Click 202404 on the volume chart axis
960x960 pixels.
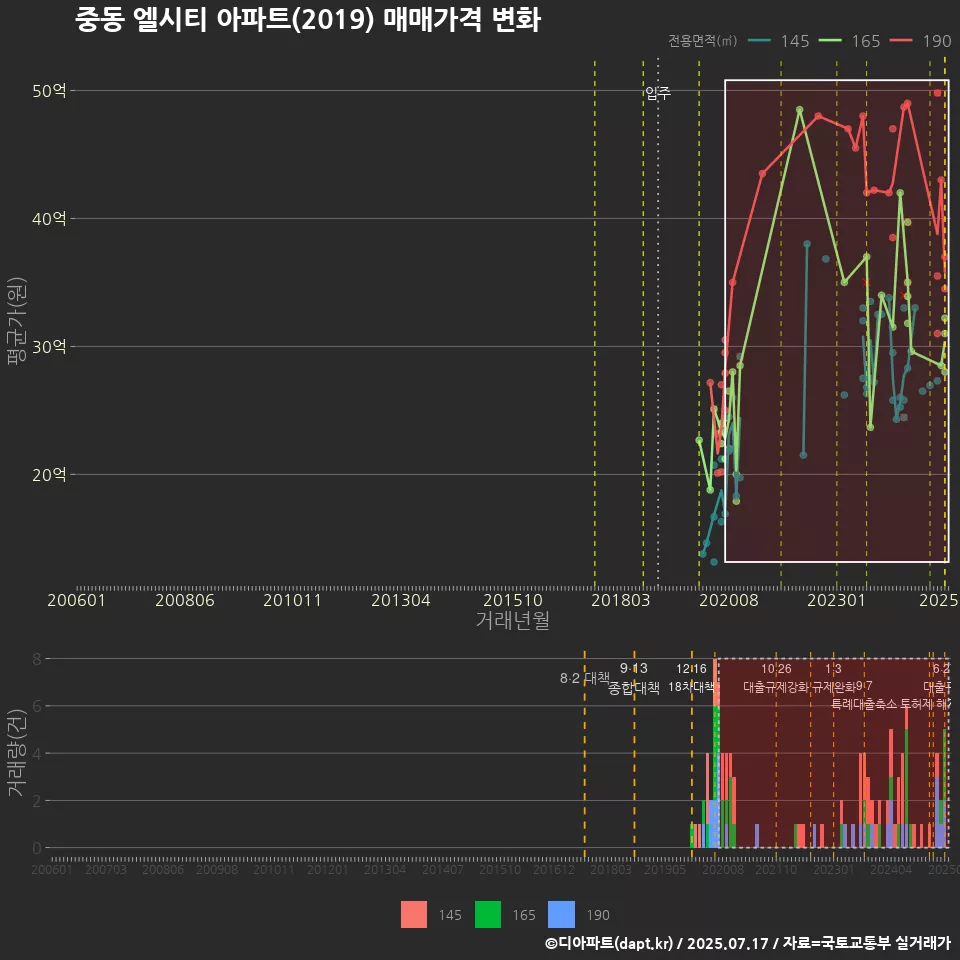(x=891, y=869)
